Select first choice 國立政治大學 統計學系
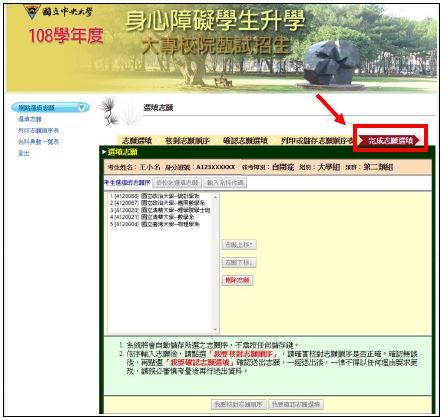Viewport: 444px width, 420px height. (155, 196)
